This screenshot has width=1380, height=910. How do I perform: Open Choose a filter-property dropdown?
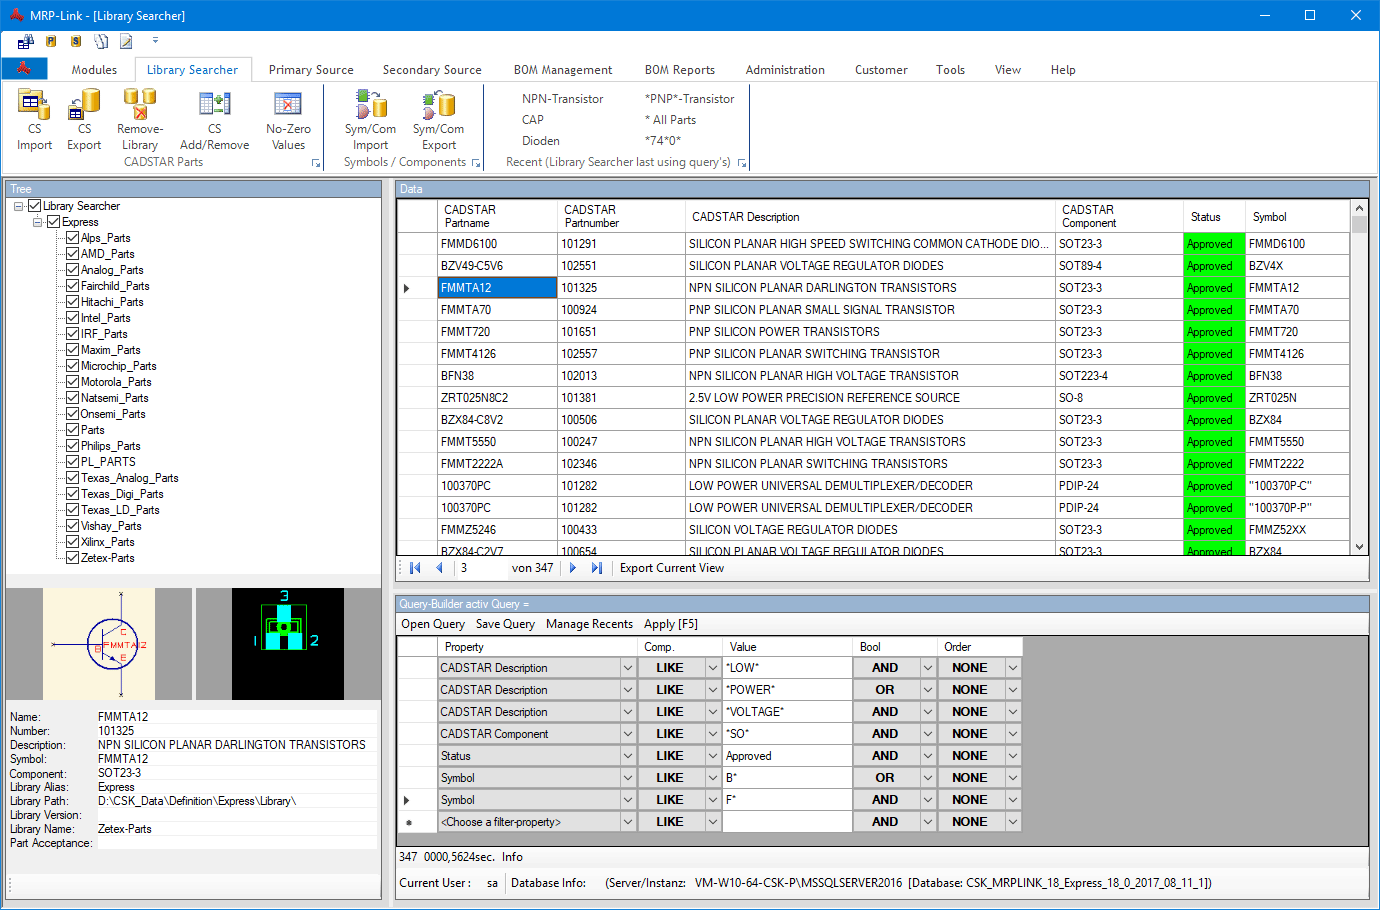(628, 822)
